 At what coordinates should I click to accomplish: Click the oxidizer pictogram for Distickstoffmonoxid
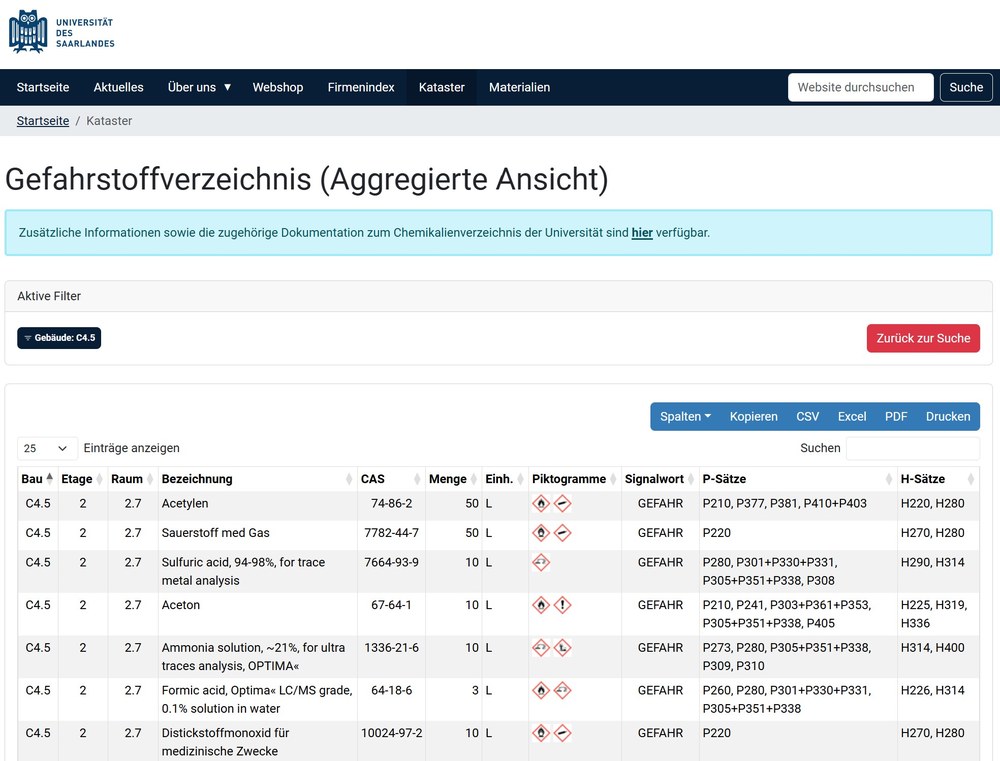(541, 733)
